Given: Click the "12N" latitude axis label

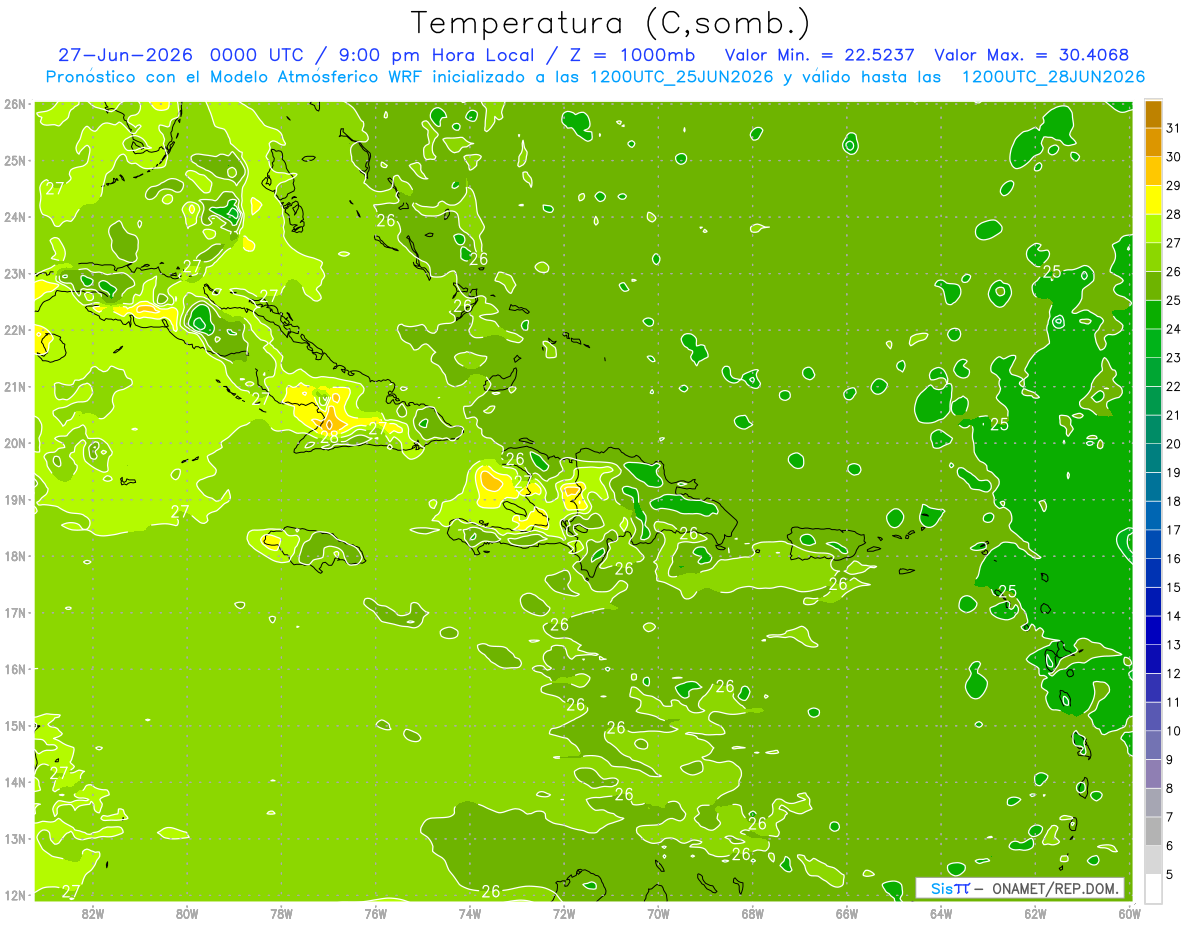Looking at the screenshot, I should click(x=15, y=895).
